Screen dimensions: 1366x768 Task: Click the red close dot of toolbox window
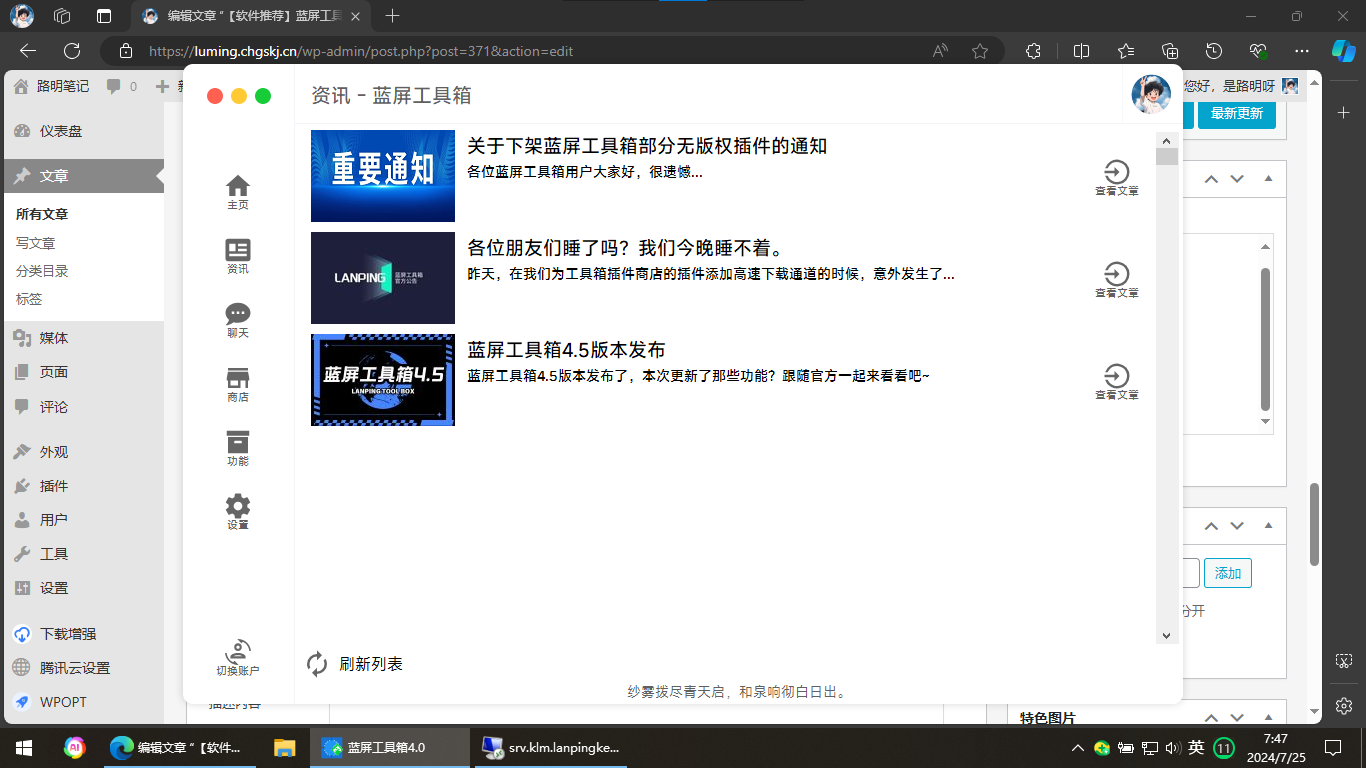point(215,96)
